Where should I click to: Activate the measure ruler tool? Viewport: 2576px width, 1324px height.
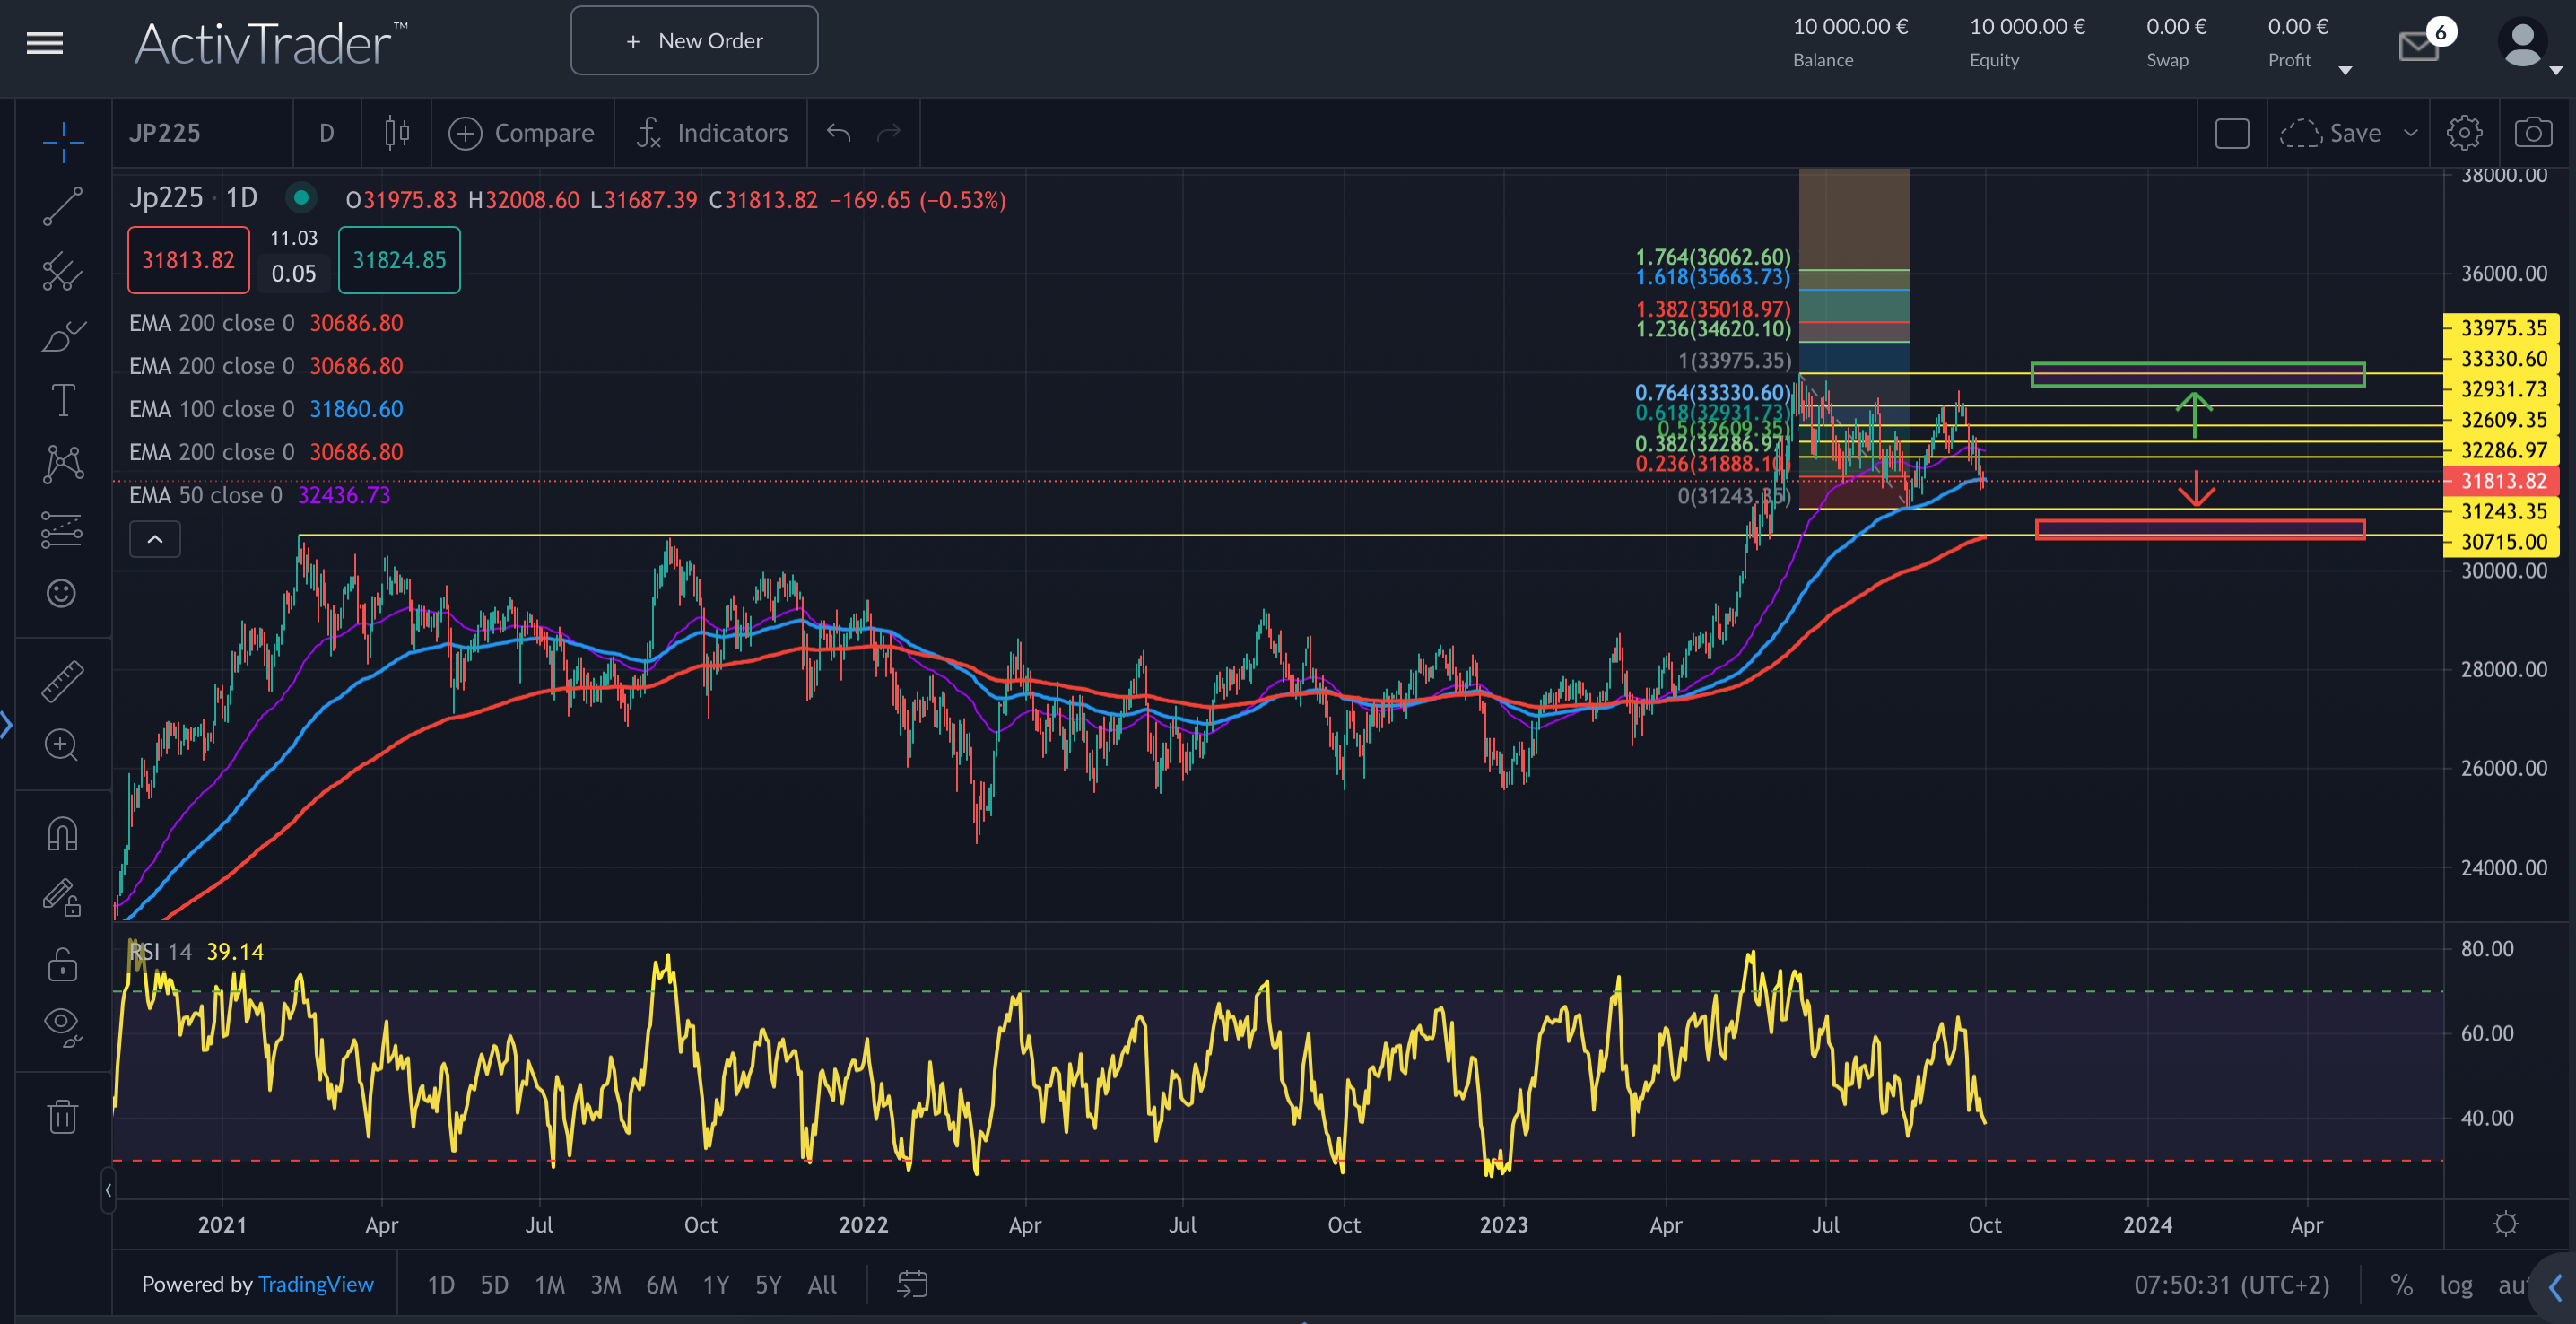point(61,683)
